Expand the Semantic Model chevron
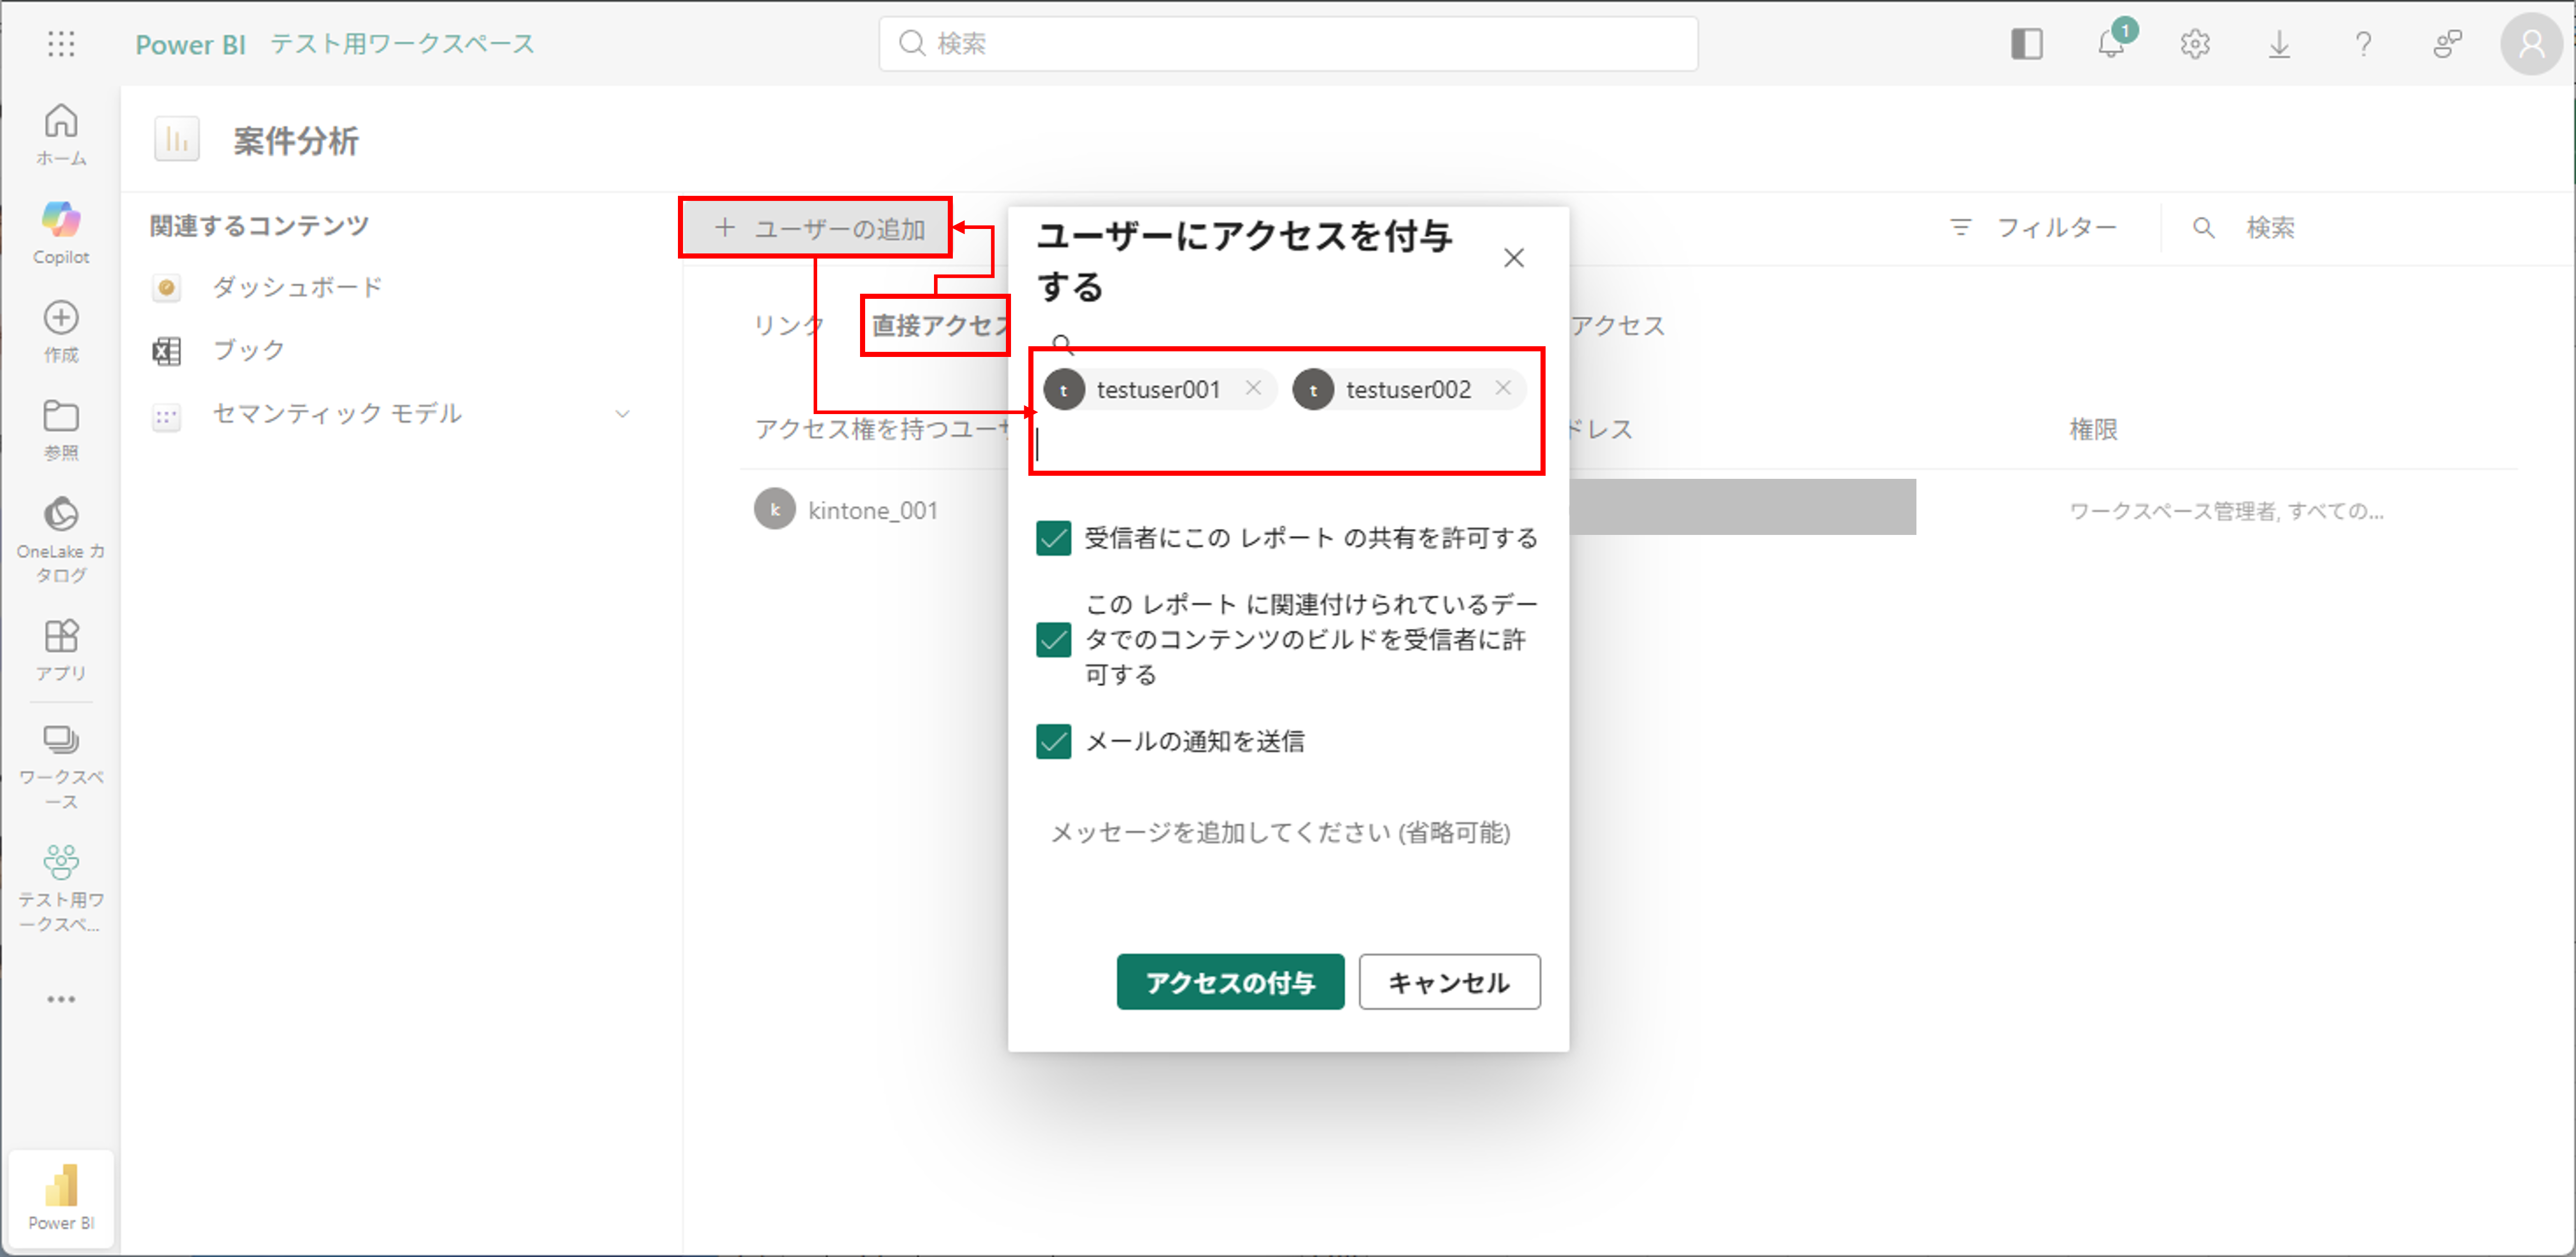This screenshot has height=1257, width=2576. [622, 413]
